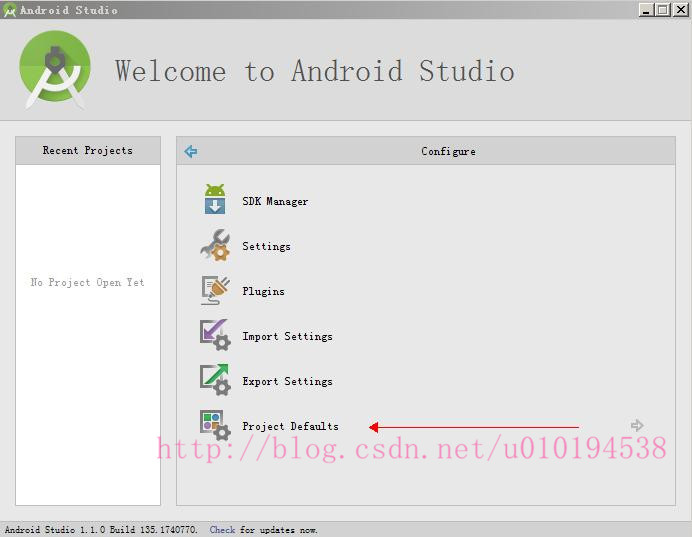Choose Export Settings
692x537 pixels.
coord(287,381)
